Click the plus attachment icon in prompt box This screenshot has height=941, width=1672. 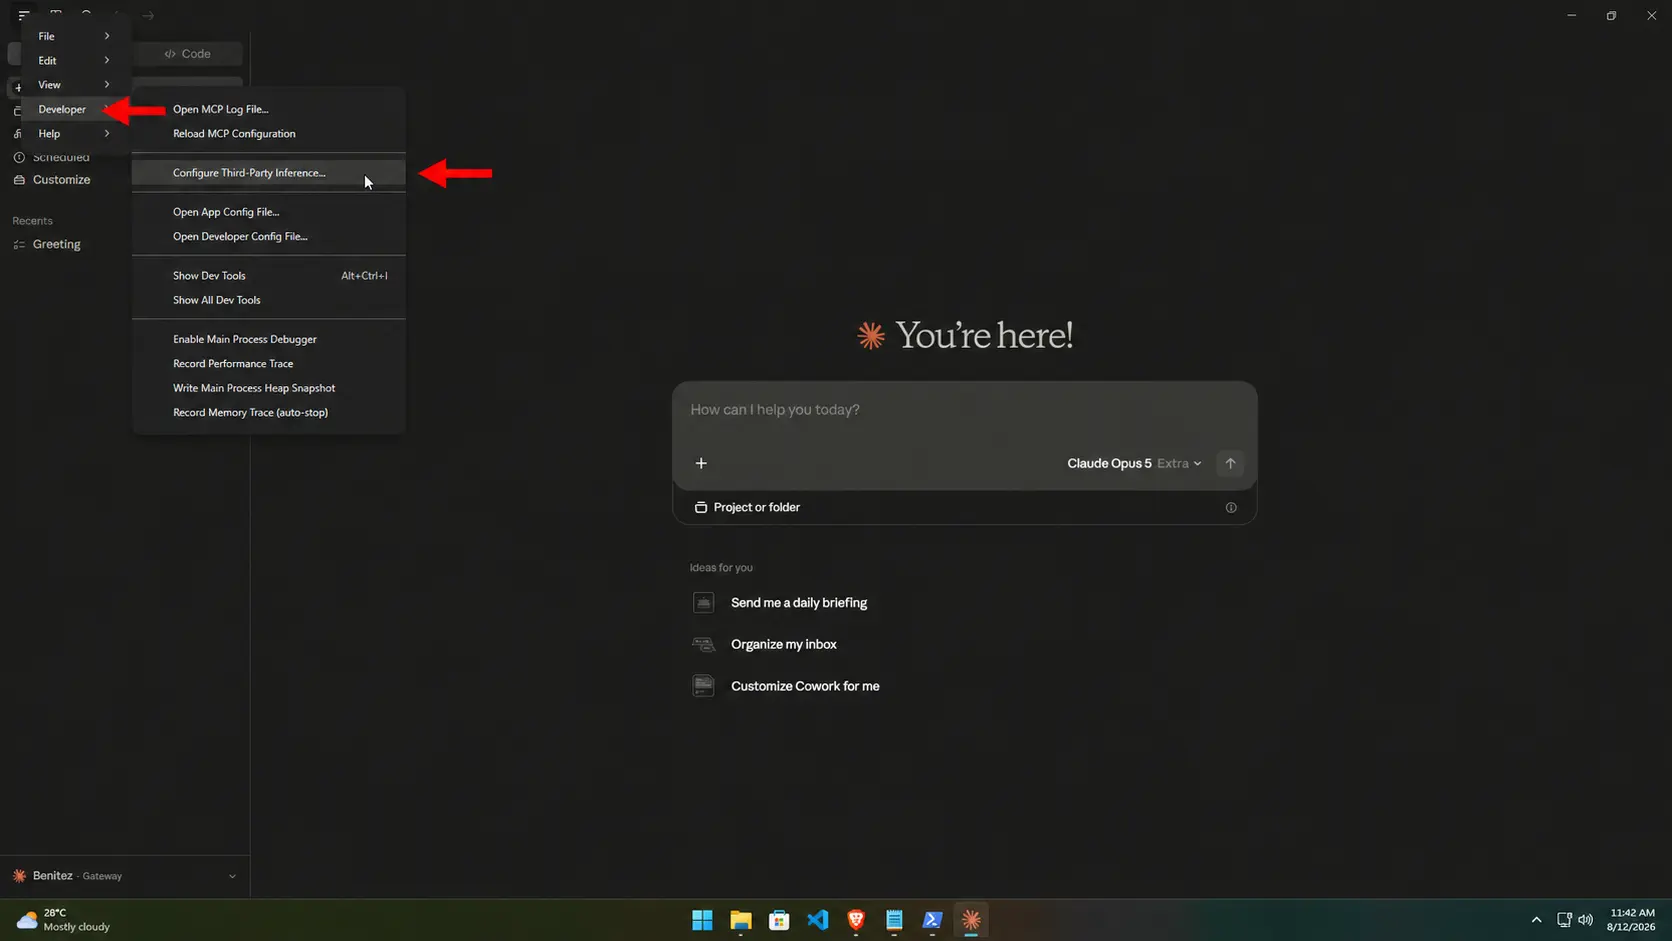pyautogui.click(x=701, y=463)
